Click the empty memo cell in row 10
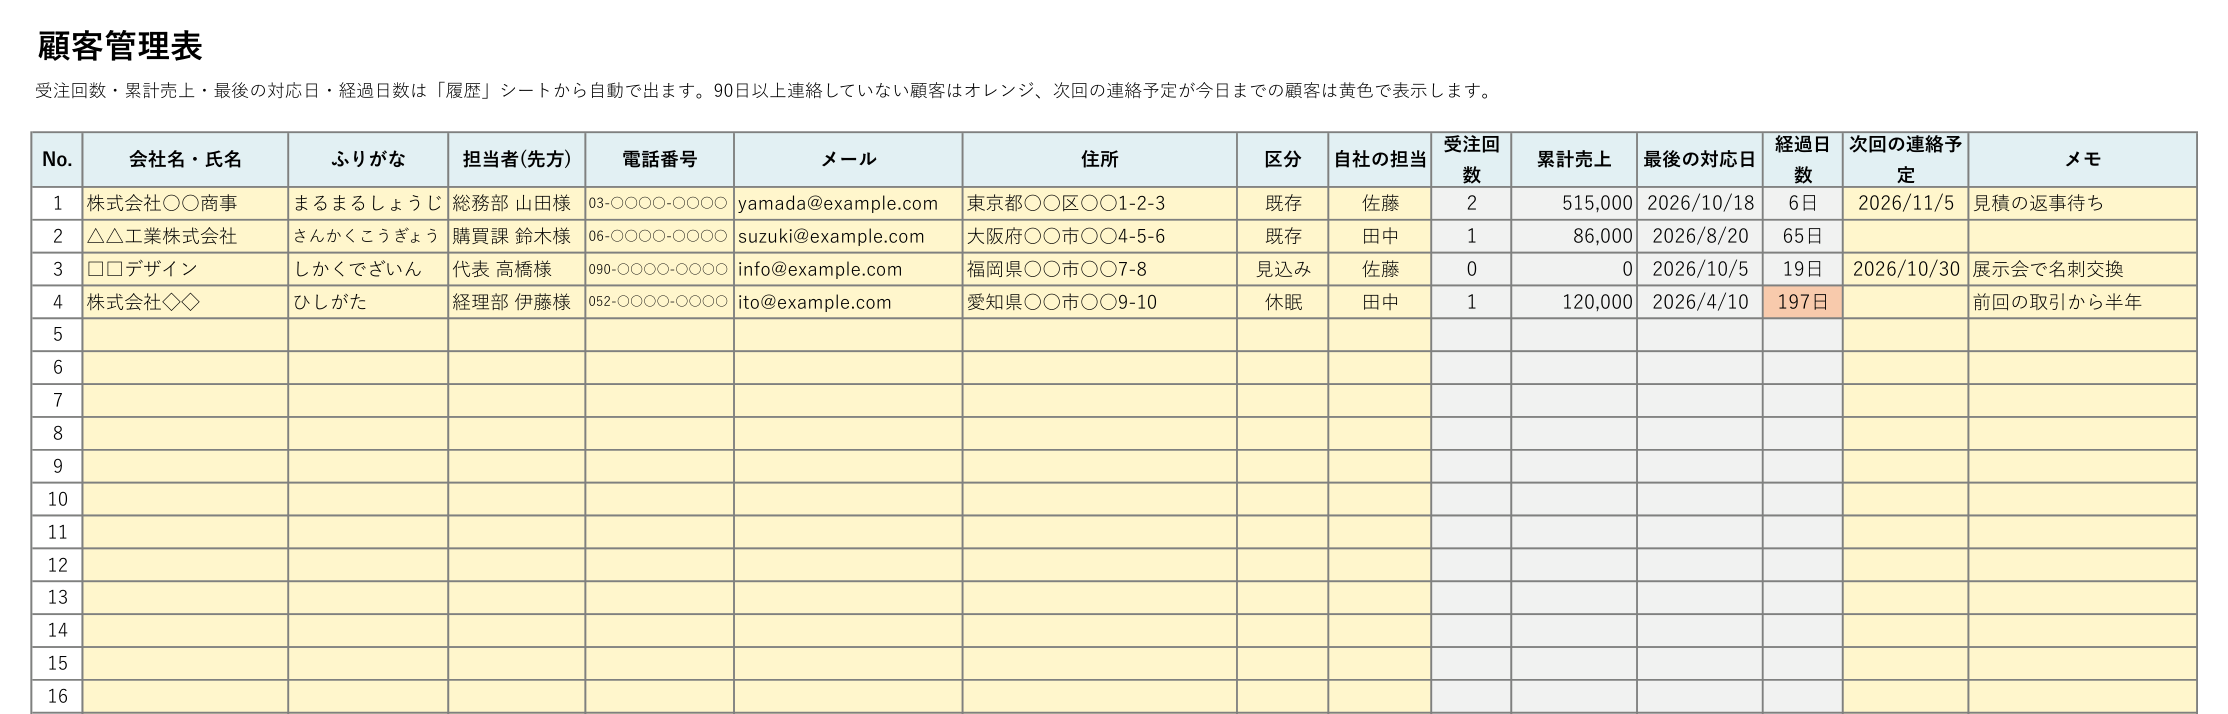This screenshot has height=714, width=2228. pos(2083,499)
